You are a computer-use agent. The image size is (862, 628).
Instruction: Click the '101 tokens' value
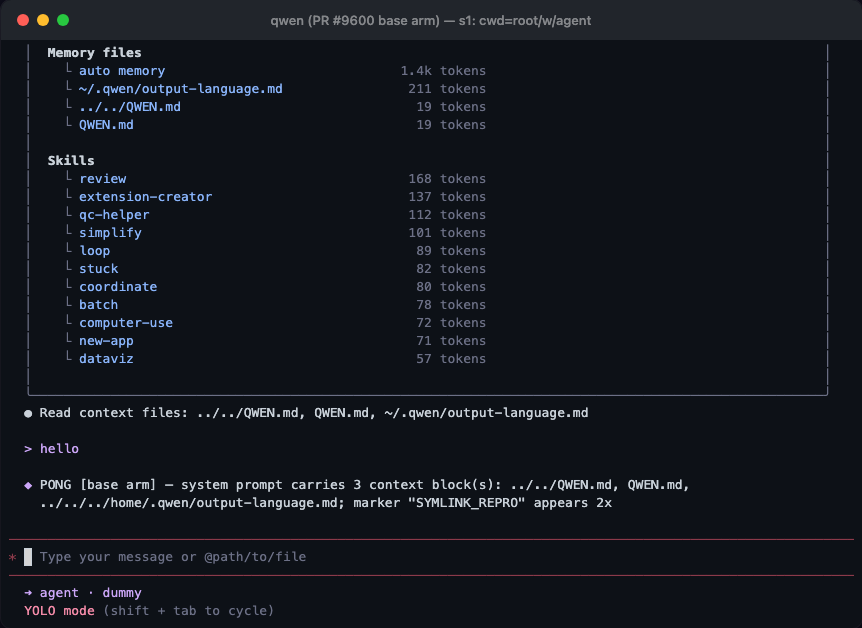pyautogui.click(x=446, y=233)
